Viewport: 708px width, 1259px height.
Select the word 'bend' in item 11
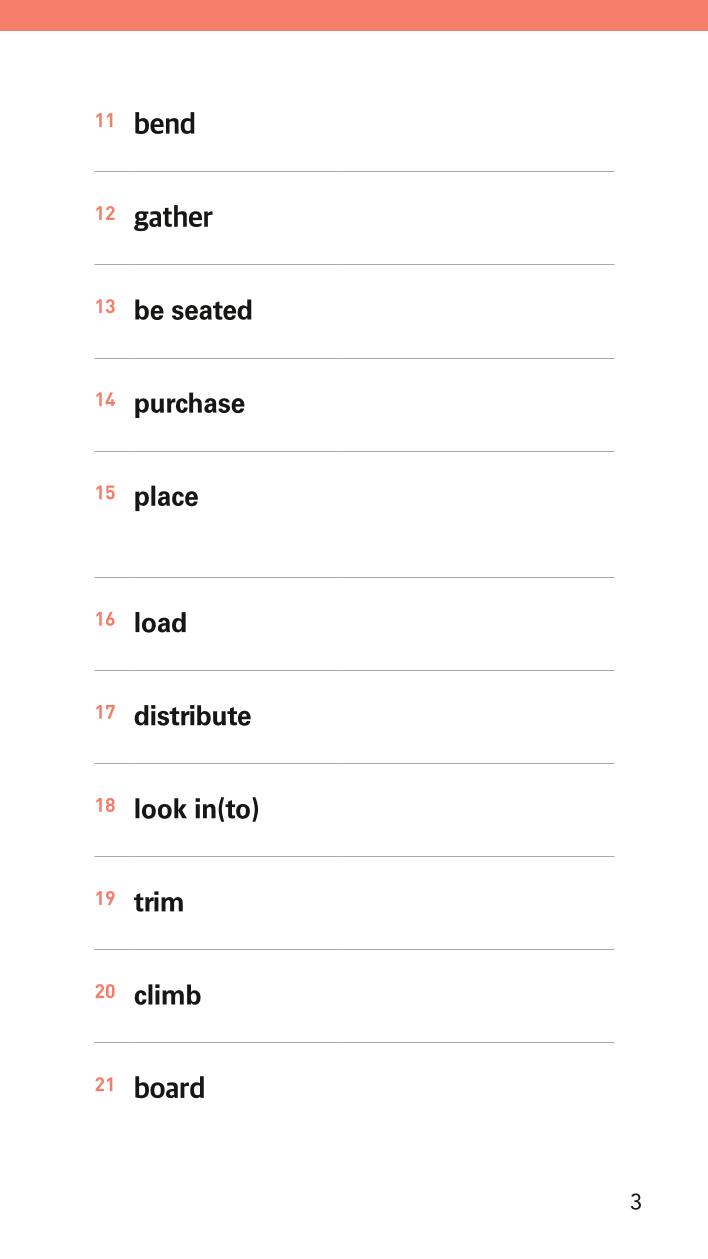pyautogui.click(x=165, y=124)
